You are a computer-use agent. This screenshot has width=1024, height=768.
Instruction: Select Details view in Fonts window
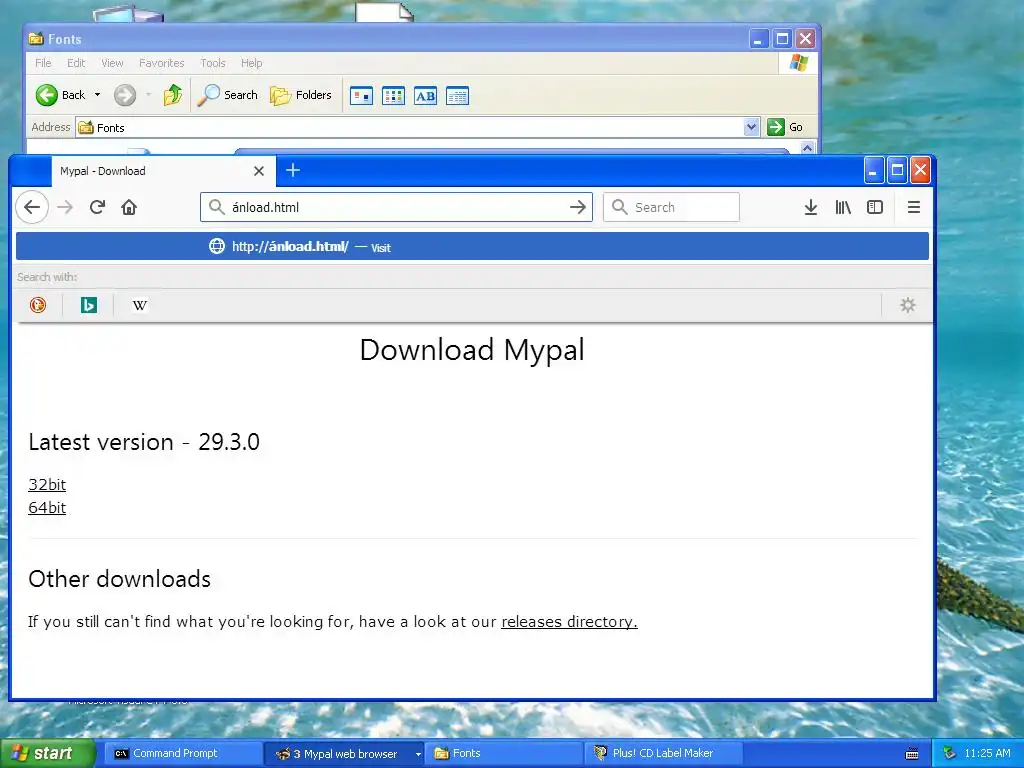(457, 96)
